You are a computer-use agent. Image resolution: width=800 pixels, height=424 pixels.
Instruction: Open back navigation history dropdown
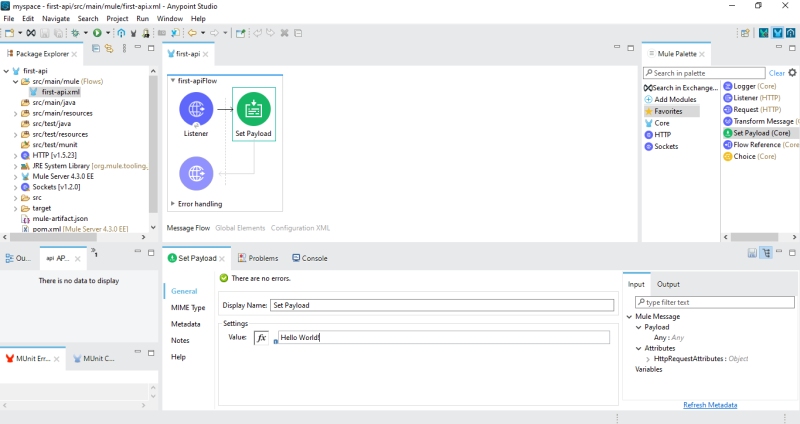(203, 33)
